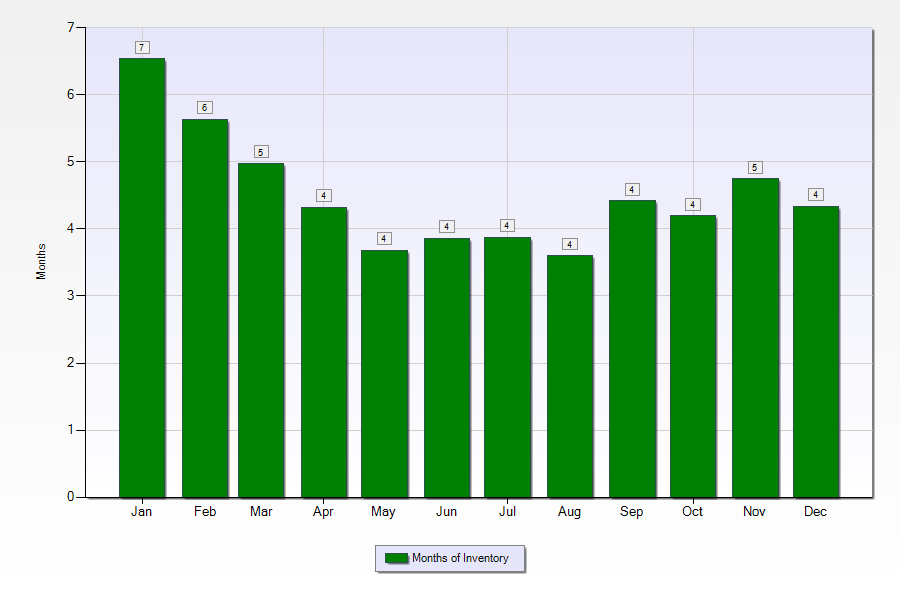
Task: Click the 'Nov' x-axis label
Action: pos(754,511)
